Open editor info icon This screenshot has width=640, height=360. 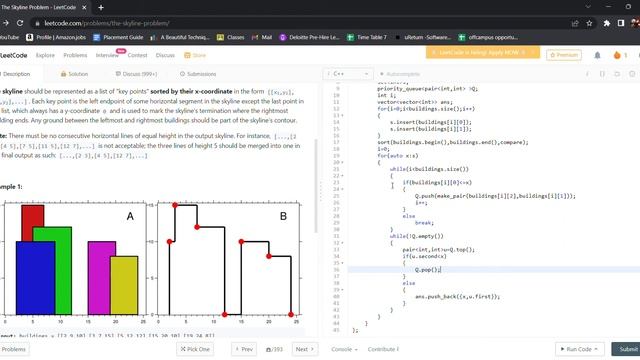click(587, 74)
